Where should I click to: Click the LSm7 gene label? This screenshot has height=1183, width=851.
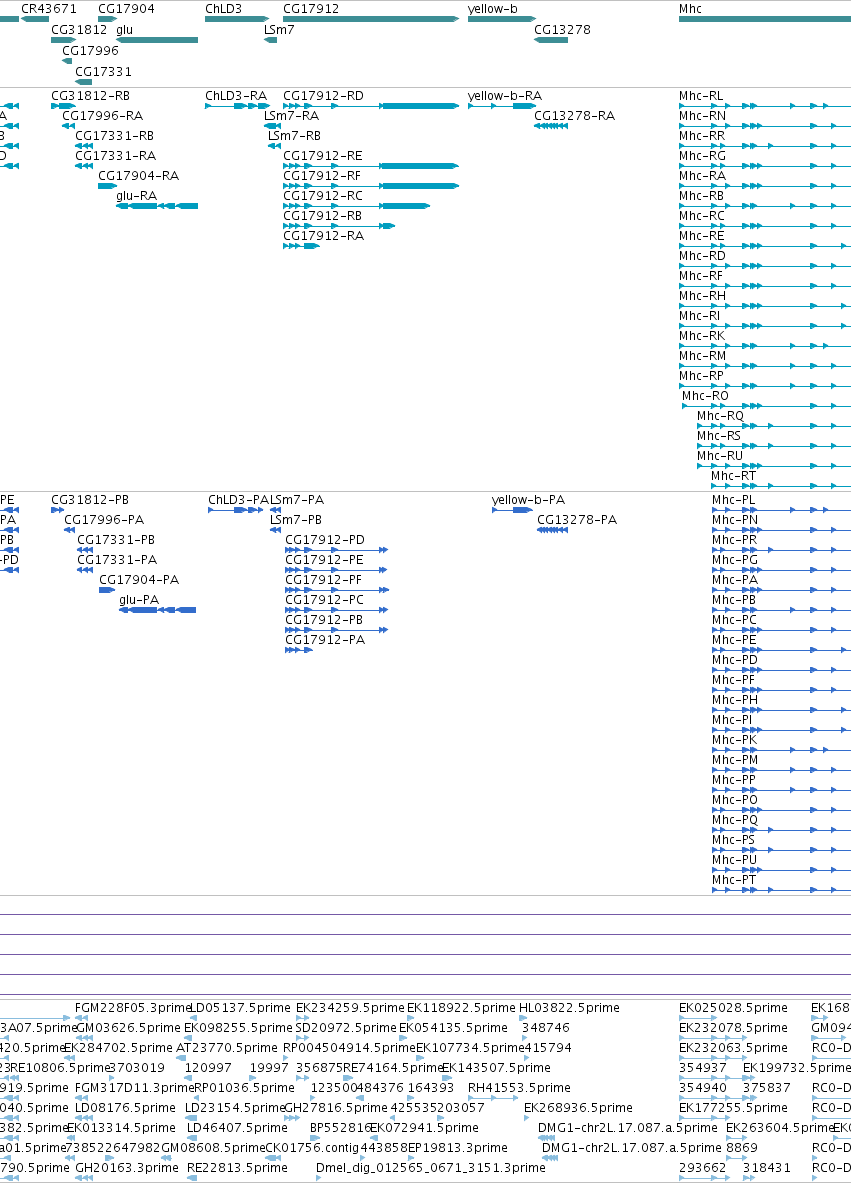click(x=279, y=29)
